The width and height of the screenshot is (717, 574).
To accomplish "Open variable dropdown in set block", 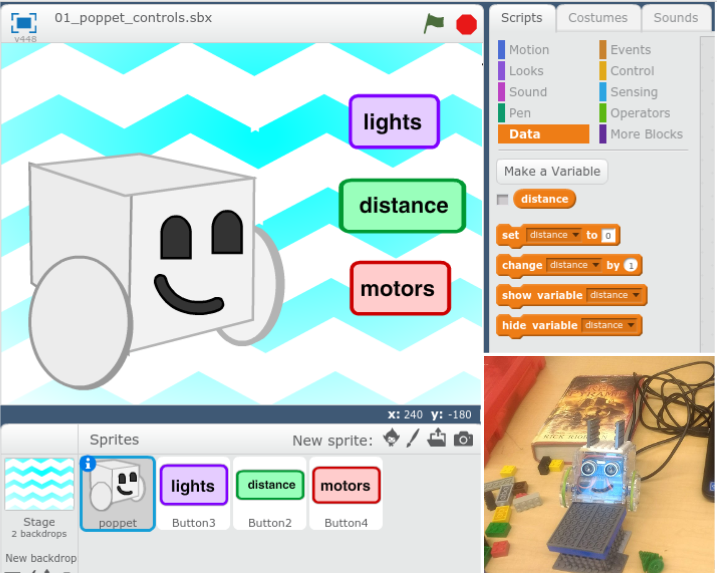I will pos(554,235).
